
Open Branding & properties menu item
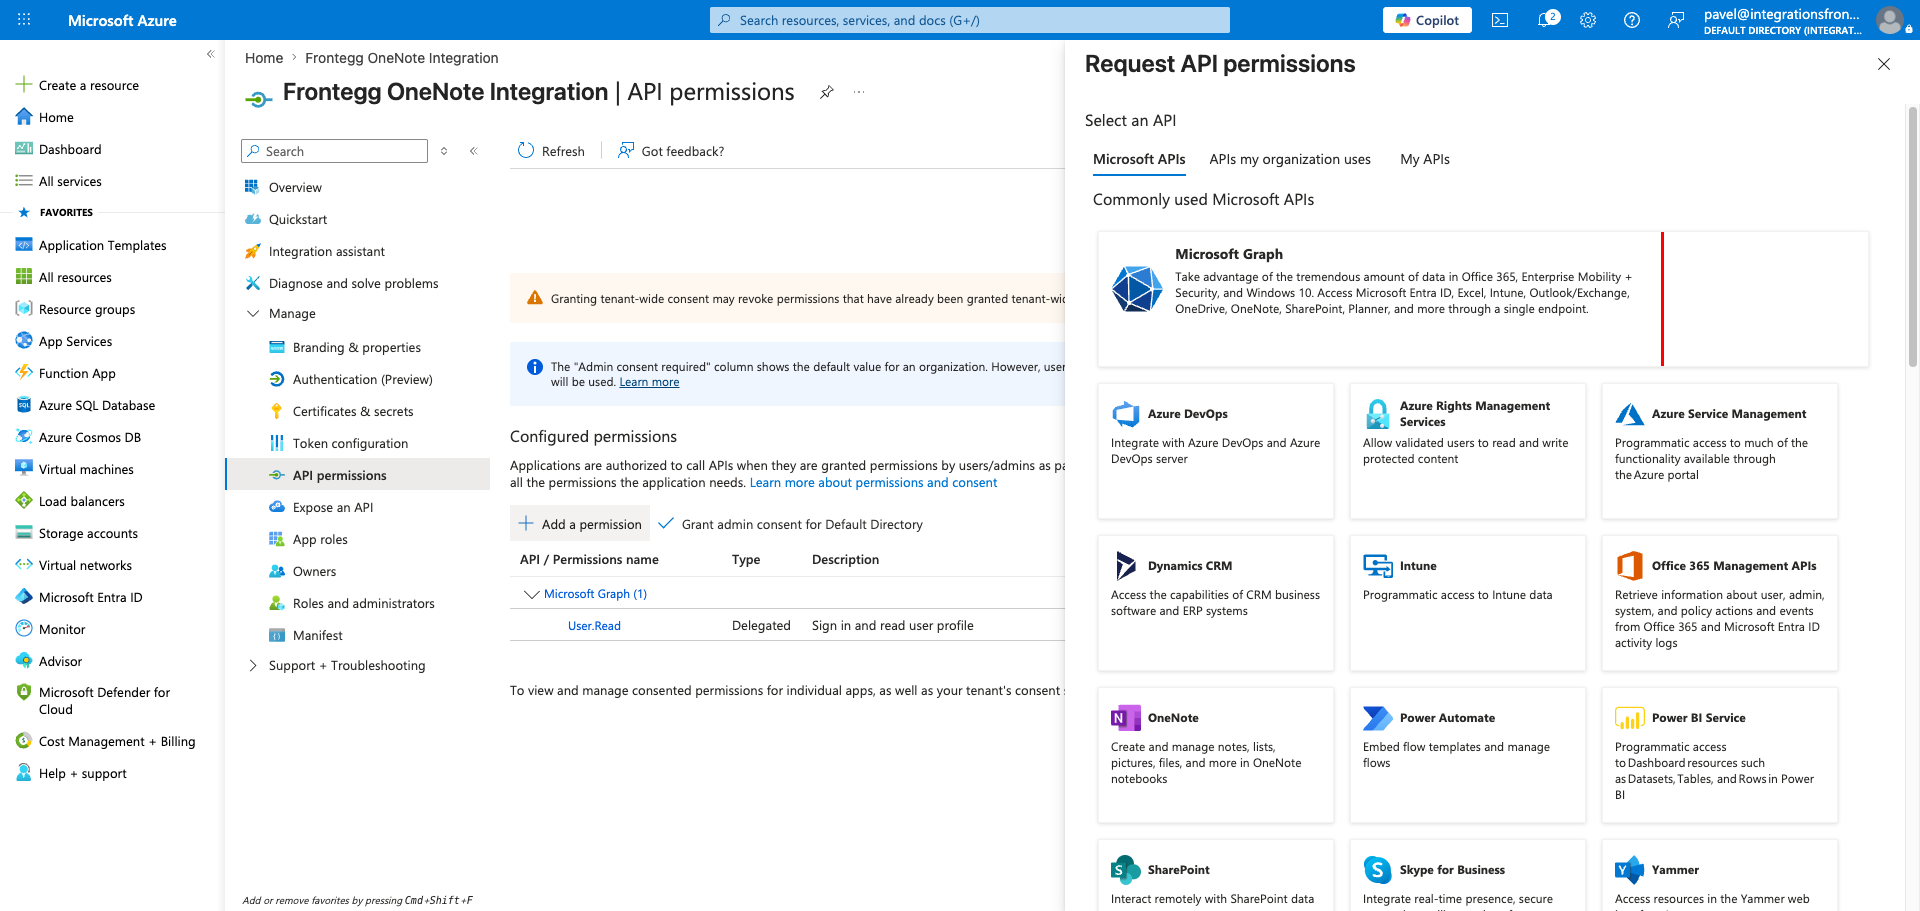pyautogui.click(x=358, y=347)
